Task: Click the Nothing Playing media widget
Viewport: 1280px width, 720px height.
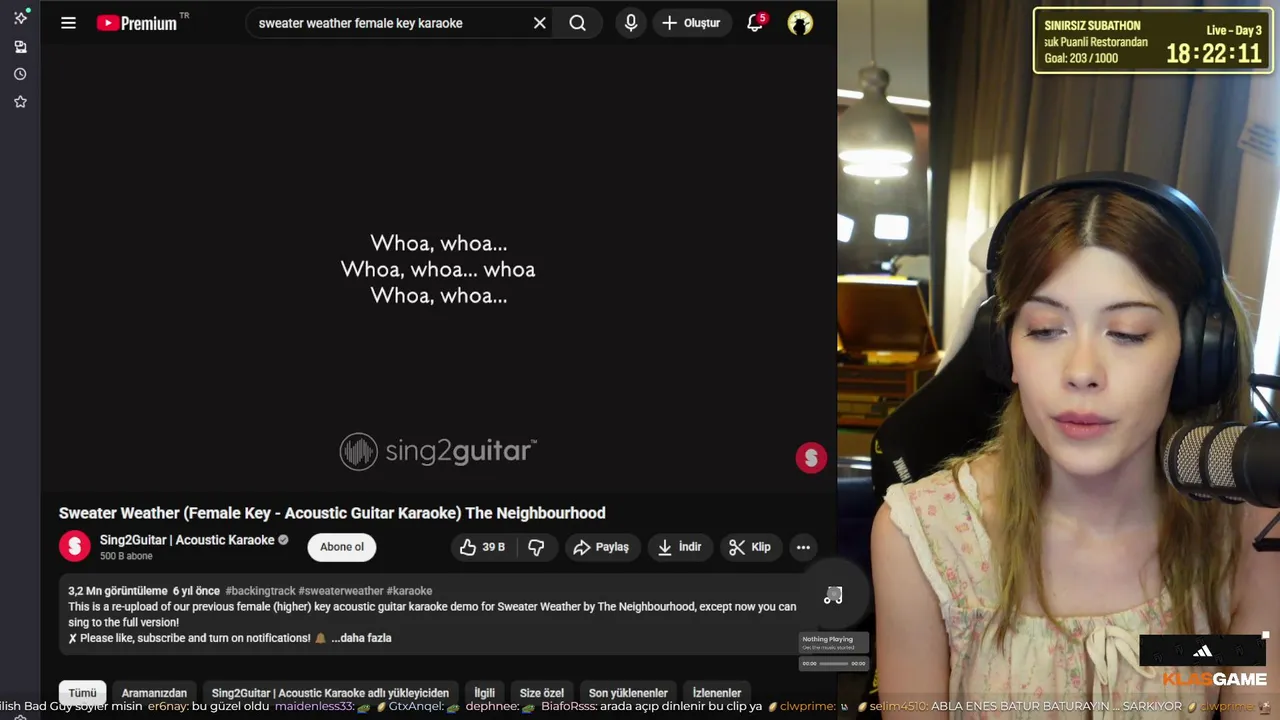Action: (x=834, y=651)
